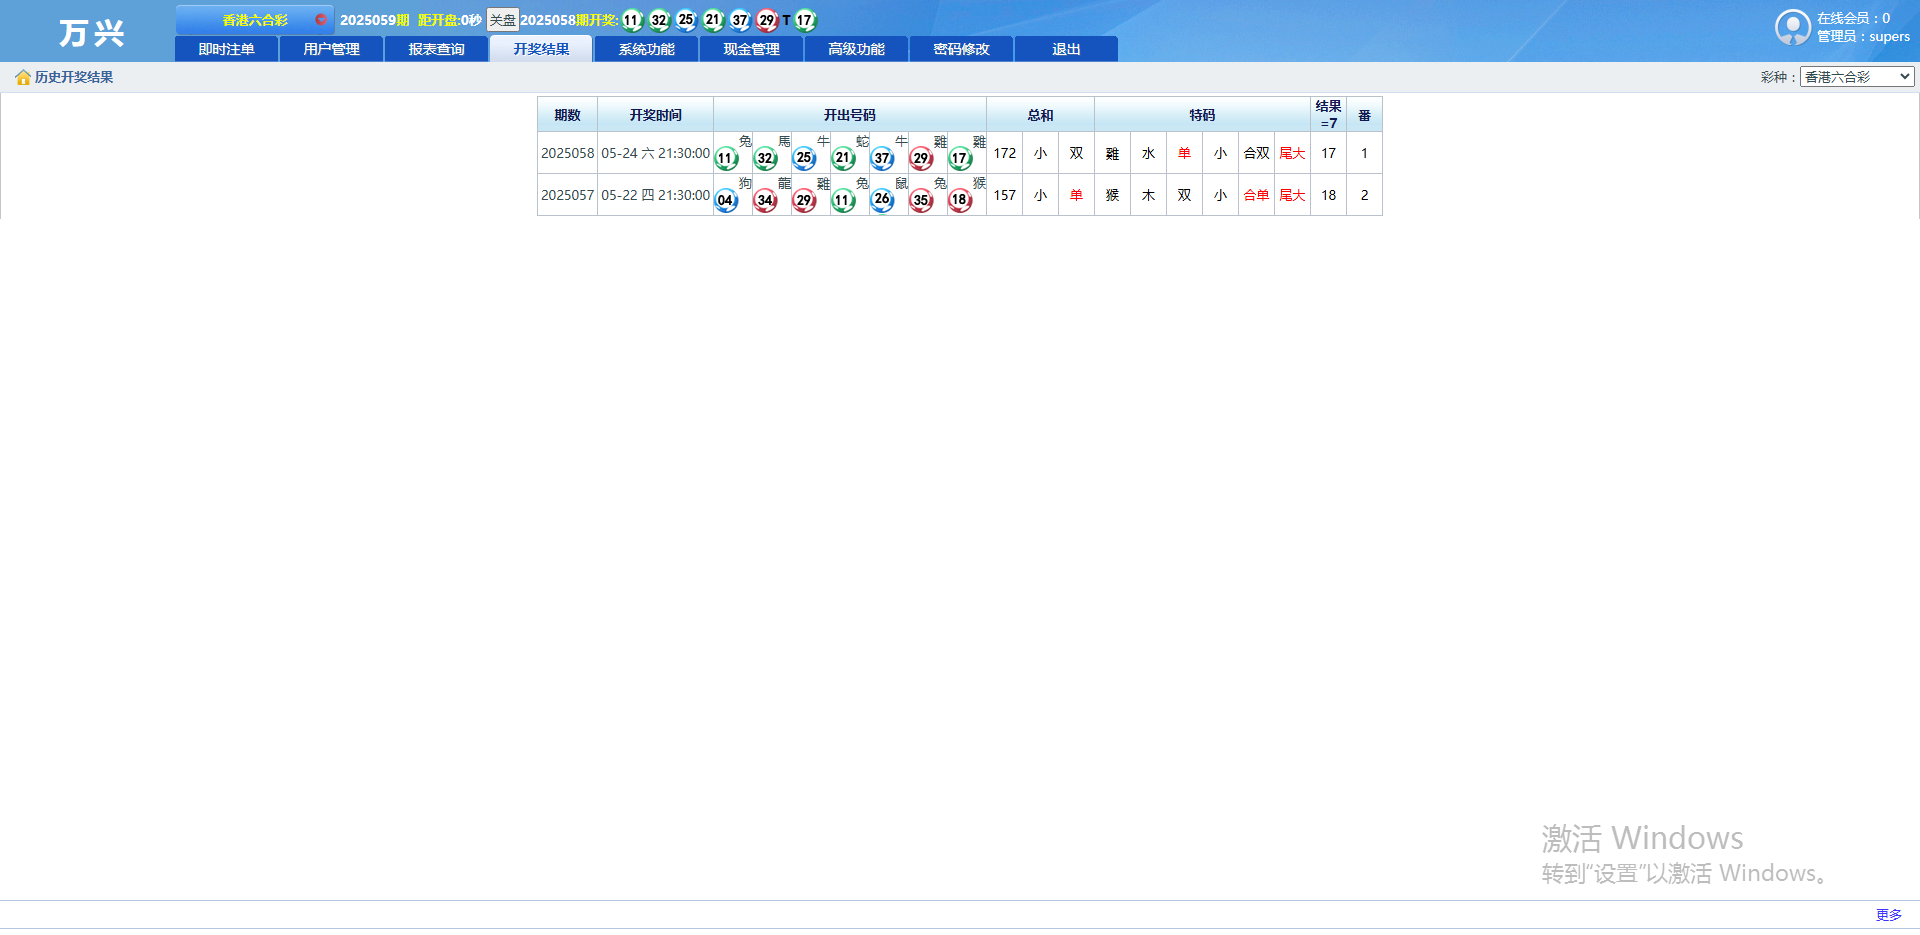This screenshot has width=1920, height=935.
Task: Click ball 04 in period 2025057 row
Action: coord(726,200)
